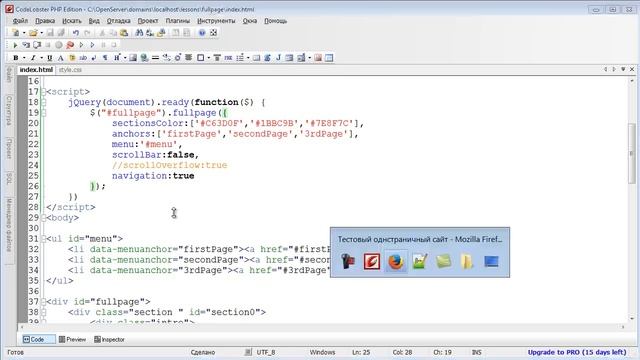This screenshot has height=360, width=640.
Task: Open the Инструменты menu
Action: click(x=216, y=21)
